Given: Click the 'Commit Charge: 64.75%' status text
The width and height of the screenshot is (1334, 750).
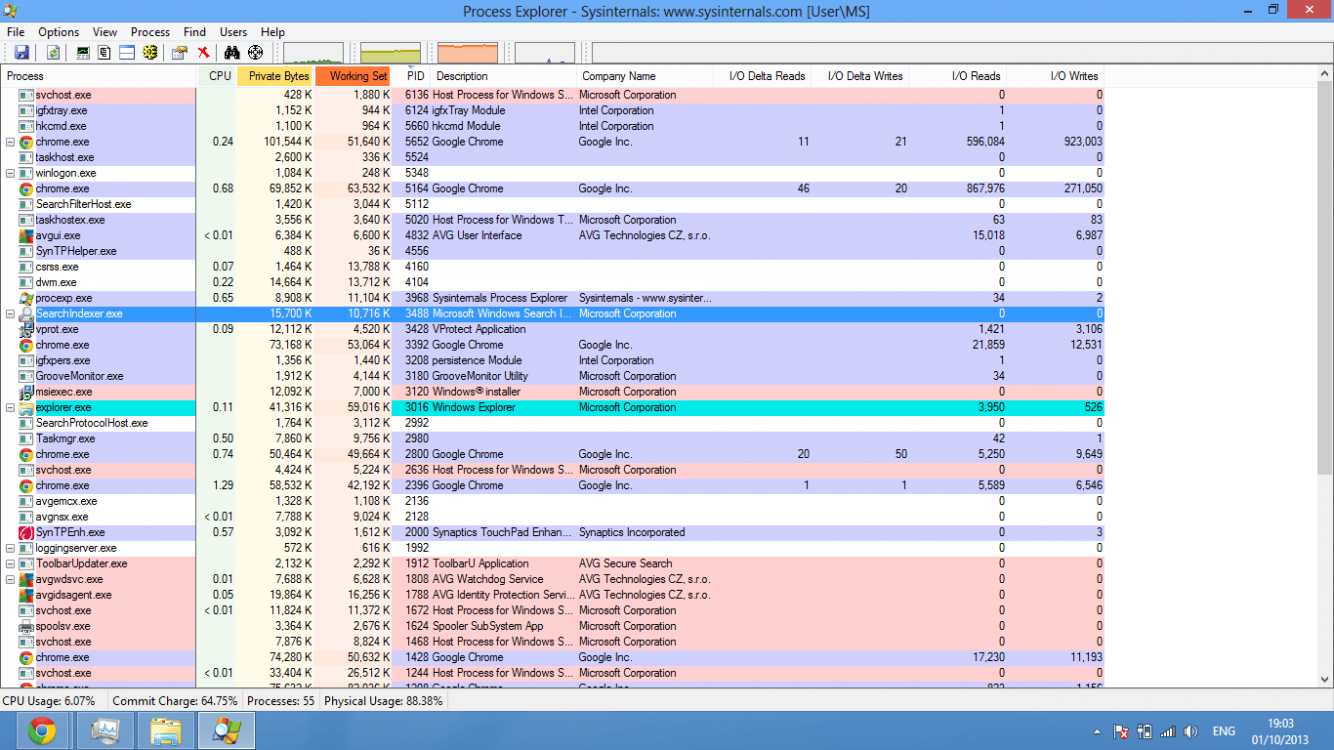Looking at the screenshot, I should [177, 701].
